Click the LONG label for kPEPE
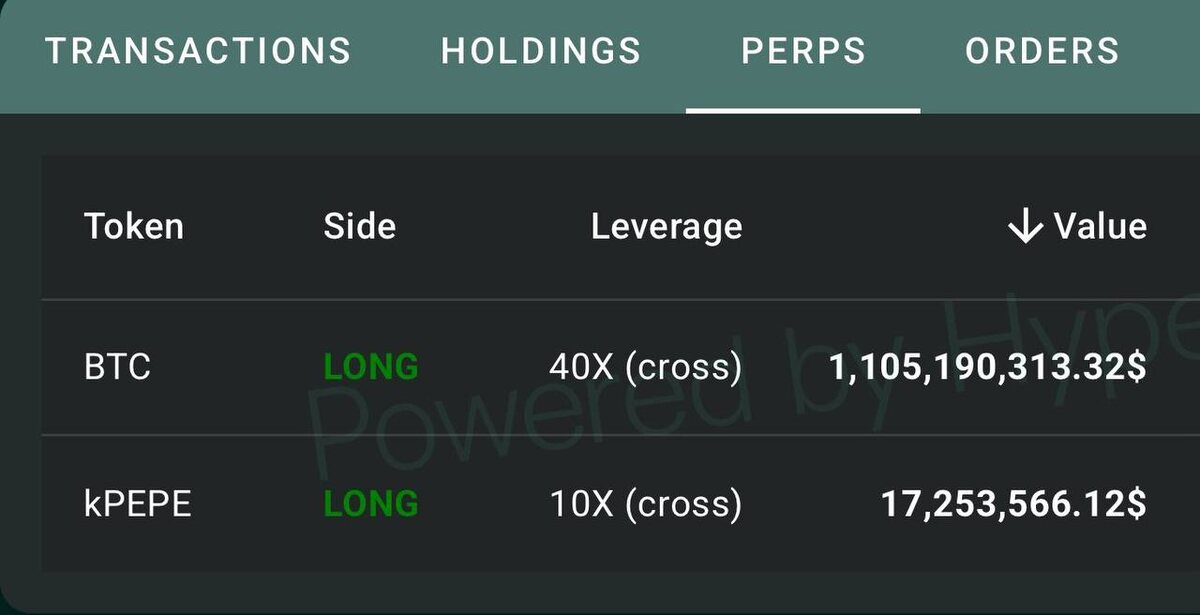Image resolution: width=1200 pixels, height=615 pixels. tap(371, 504)
